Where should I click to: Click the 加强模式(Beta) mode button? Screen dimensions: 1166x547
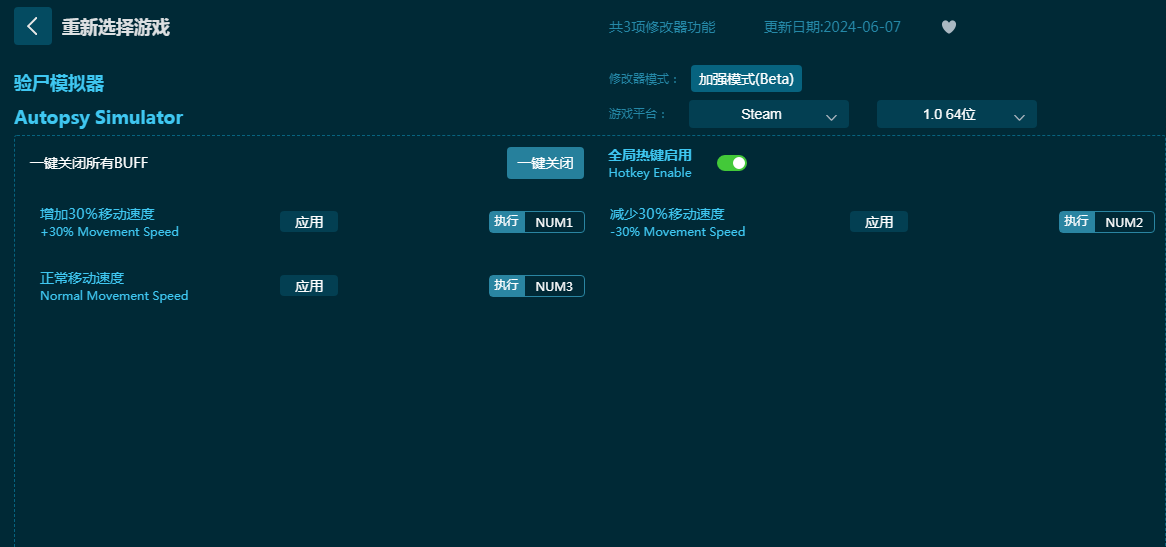[746, 79]
